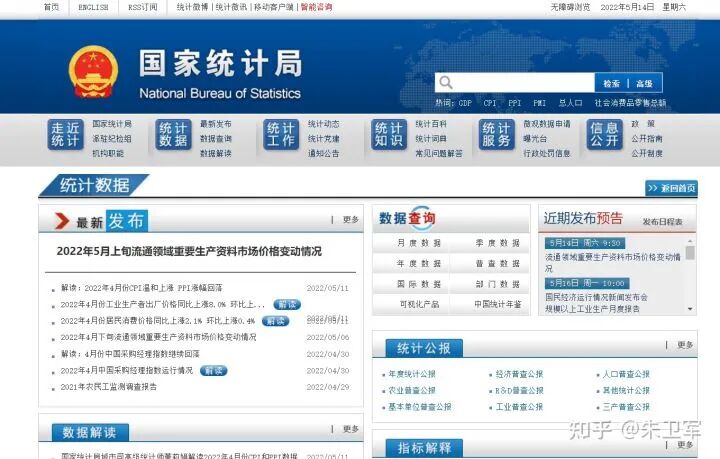
Task: Open 中国统计年鉴
Action: [x=498, y=304]
